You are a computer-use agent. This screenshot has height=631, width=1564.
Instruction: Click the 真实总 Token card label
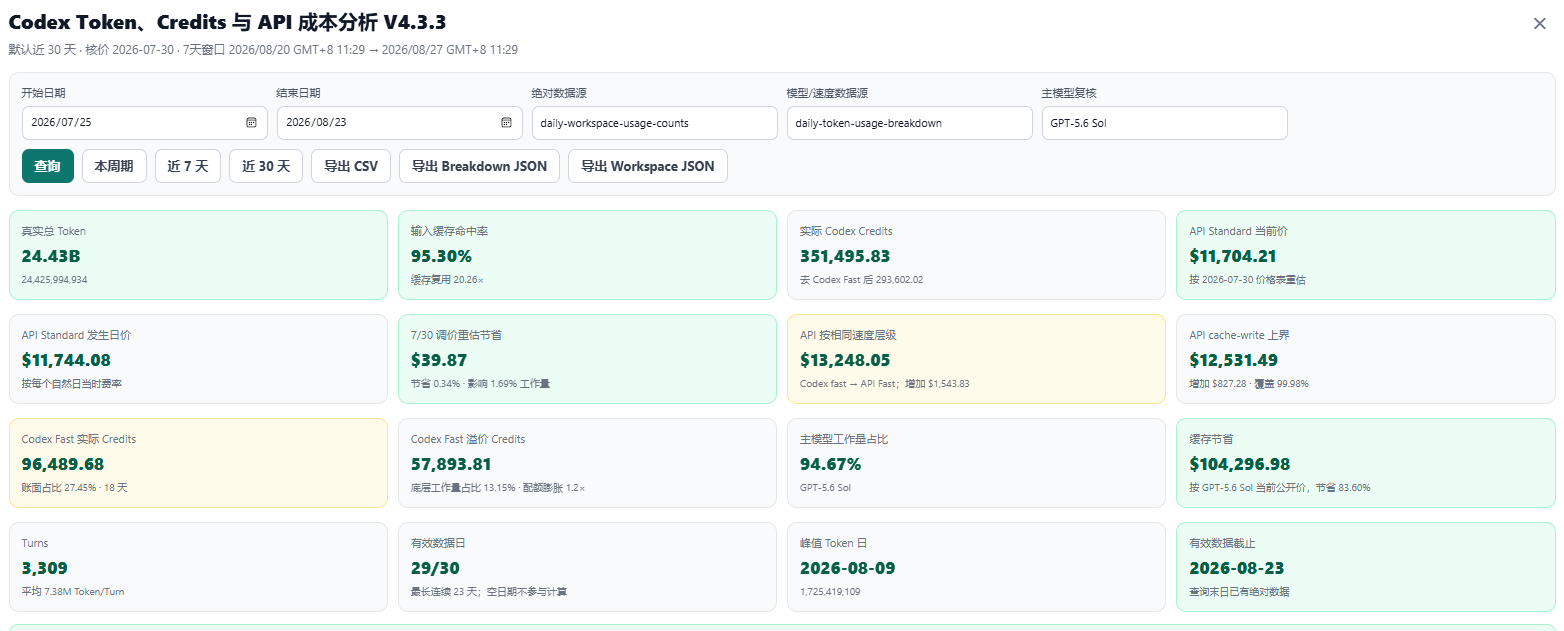pyautogui.click(x=54, y=231)
